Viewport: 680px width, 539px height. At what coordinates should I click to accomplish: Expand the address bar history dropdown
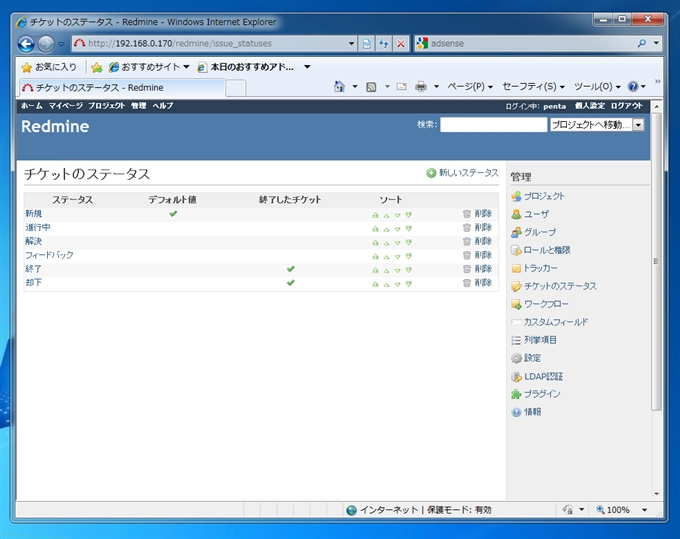click(351, 43)
